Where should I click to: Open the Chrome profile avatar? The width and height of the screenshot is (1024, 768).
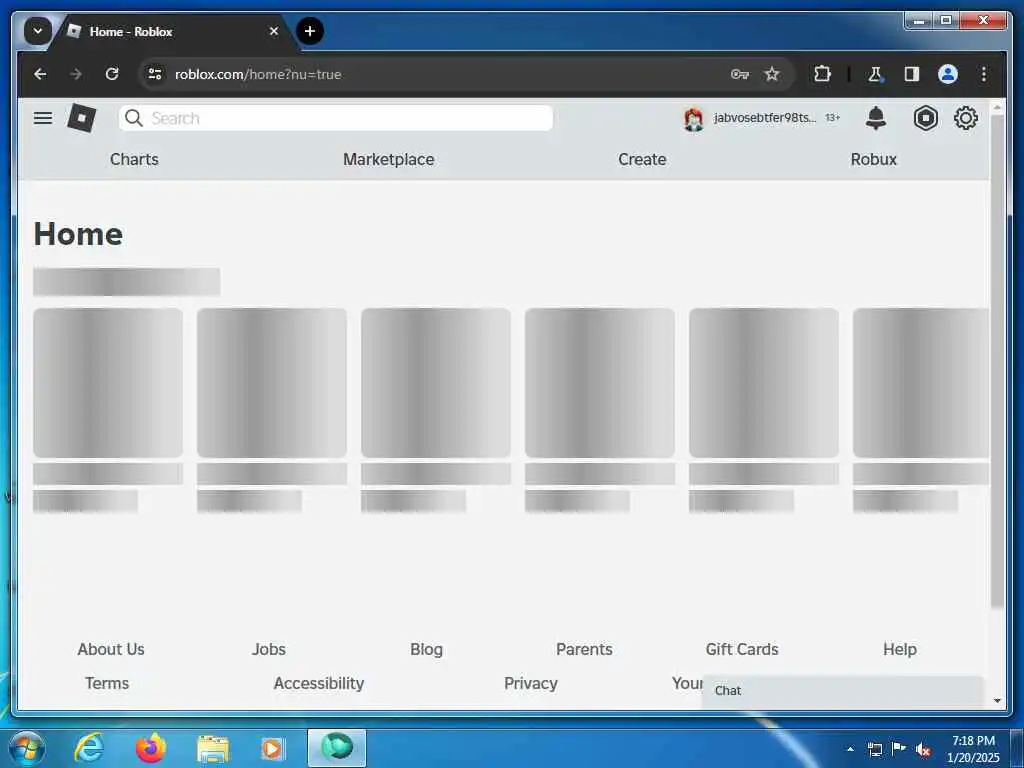tap(948, 74)
